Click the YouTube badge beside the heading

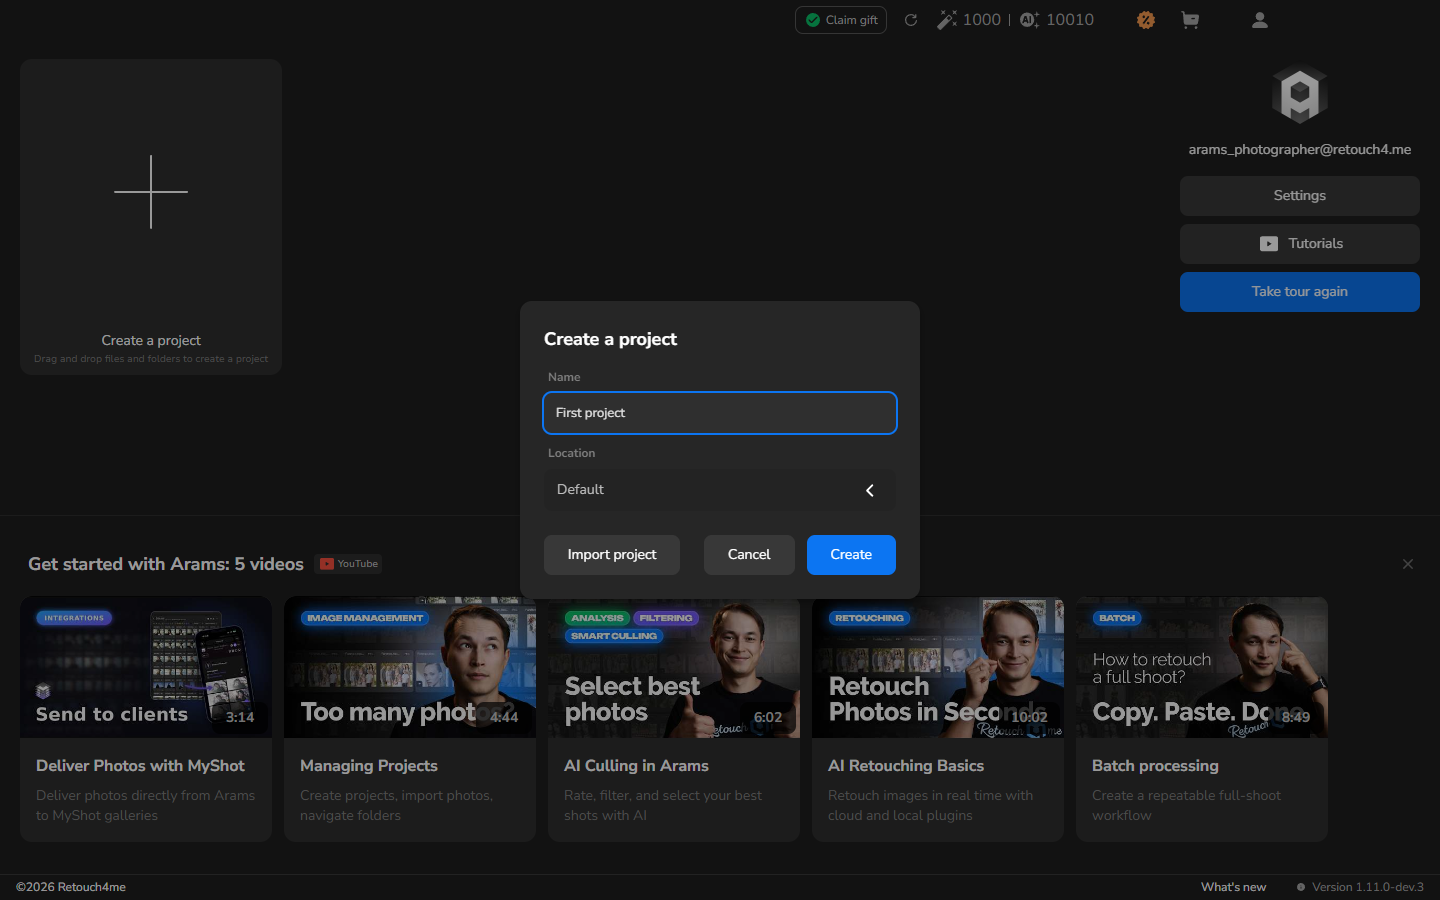click(349, 564)
